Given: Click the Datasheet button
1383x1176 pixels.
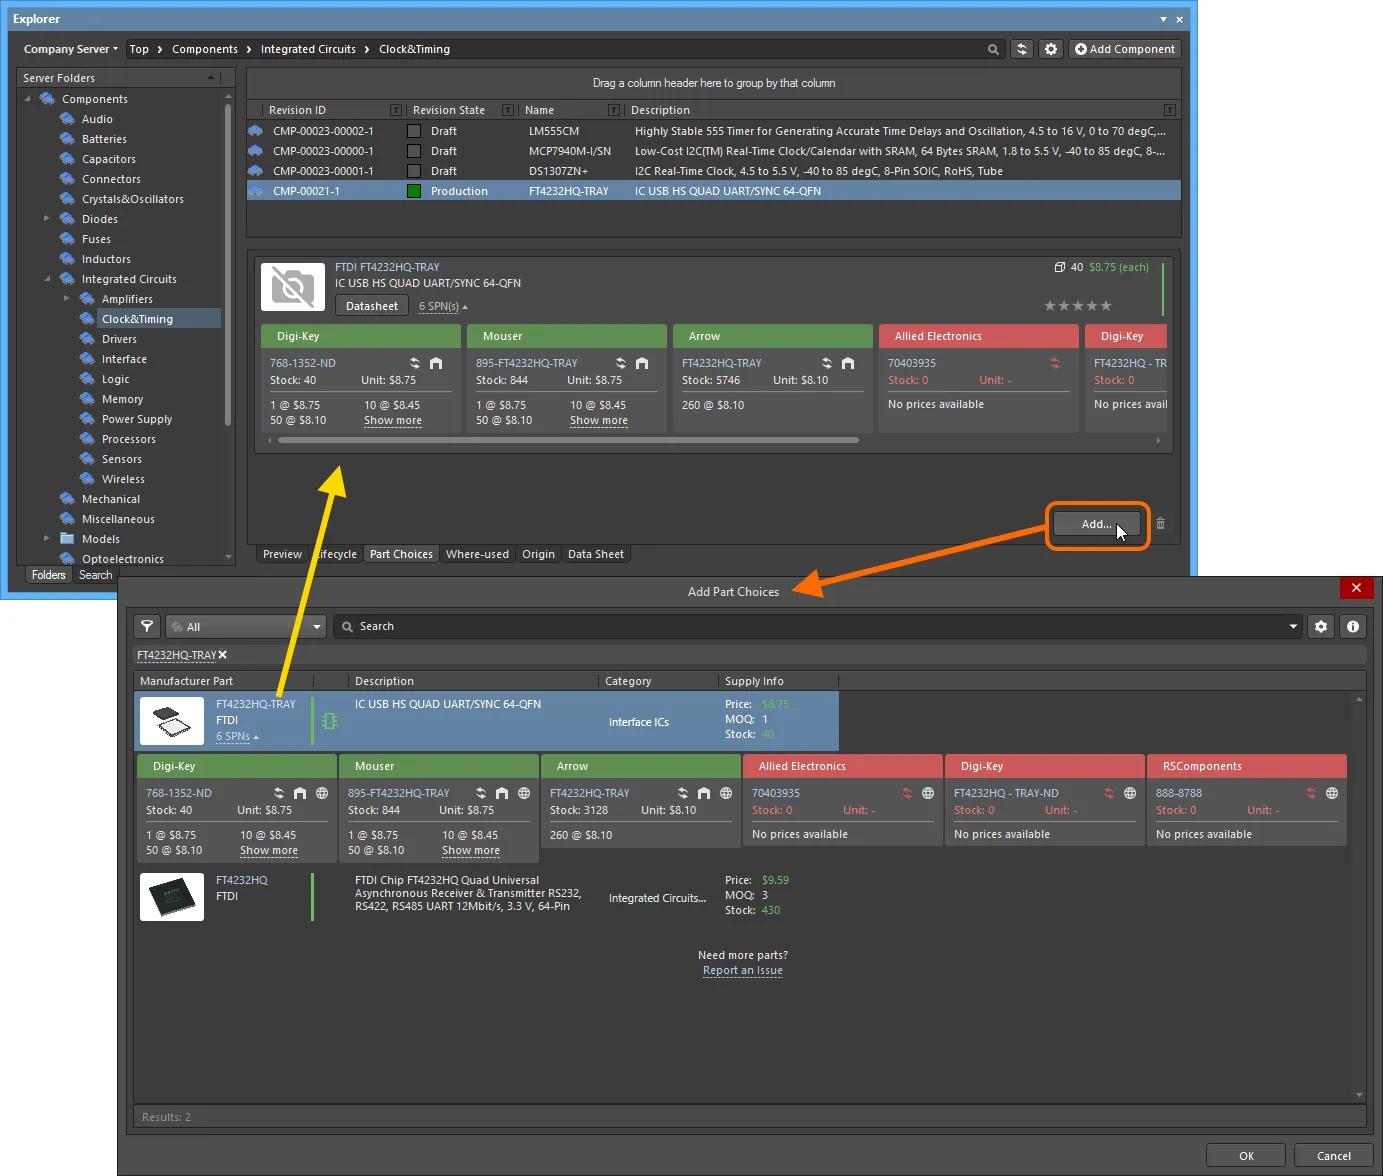Looking at the screenshot, I should (x=372, y=306).
